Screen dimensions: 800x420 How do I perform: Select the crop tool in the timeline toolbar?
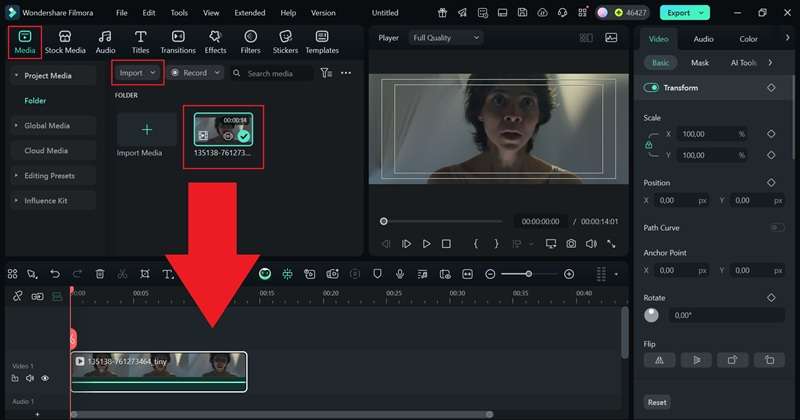pyautogui.click(x=145, y=274)
